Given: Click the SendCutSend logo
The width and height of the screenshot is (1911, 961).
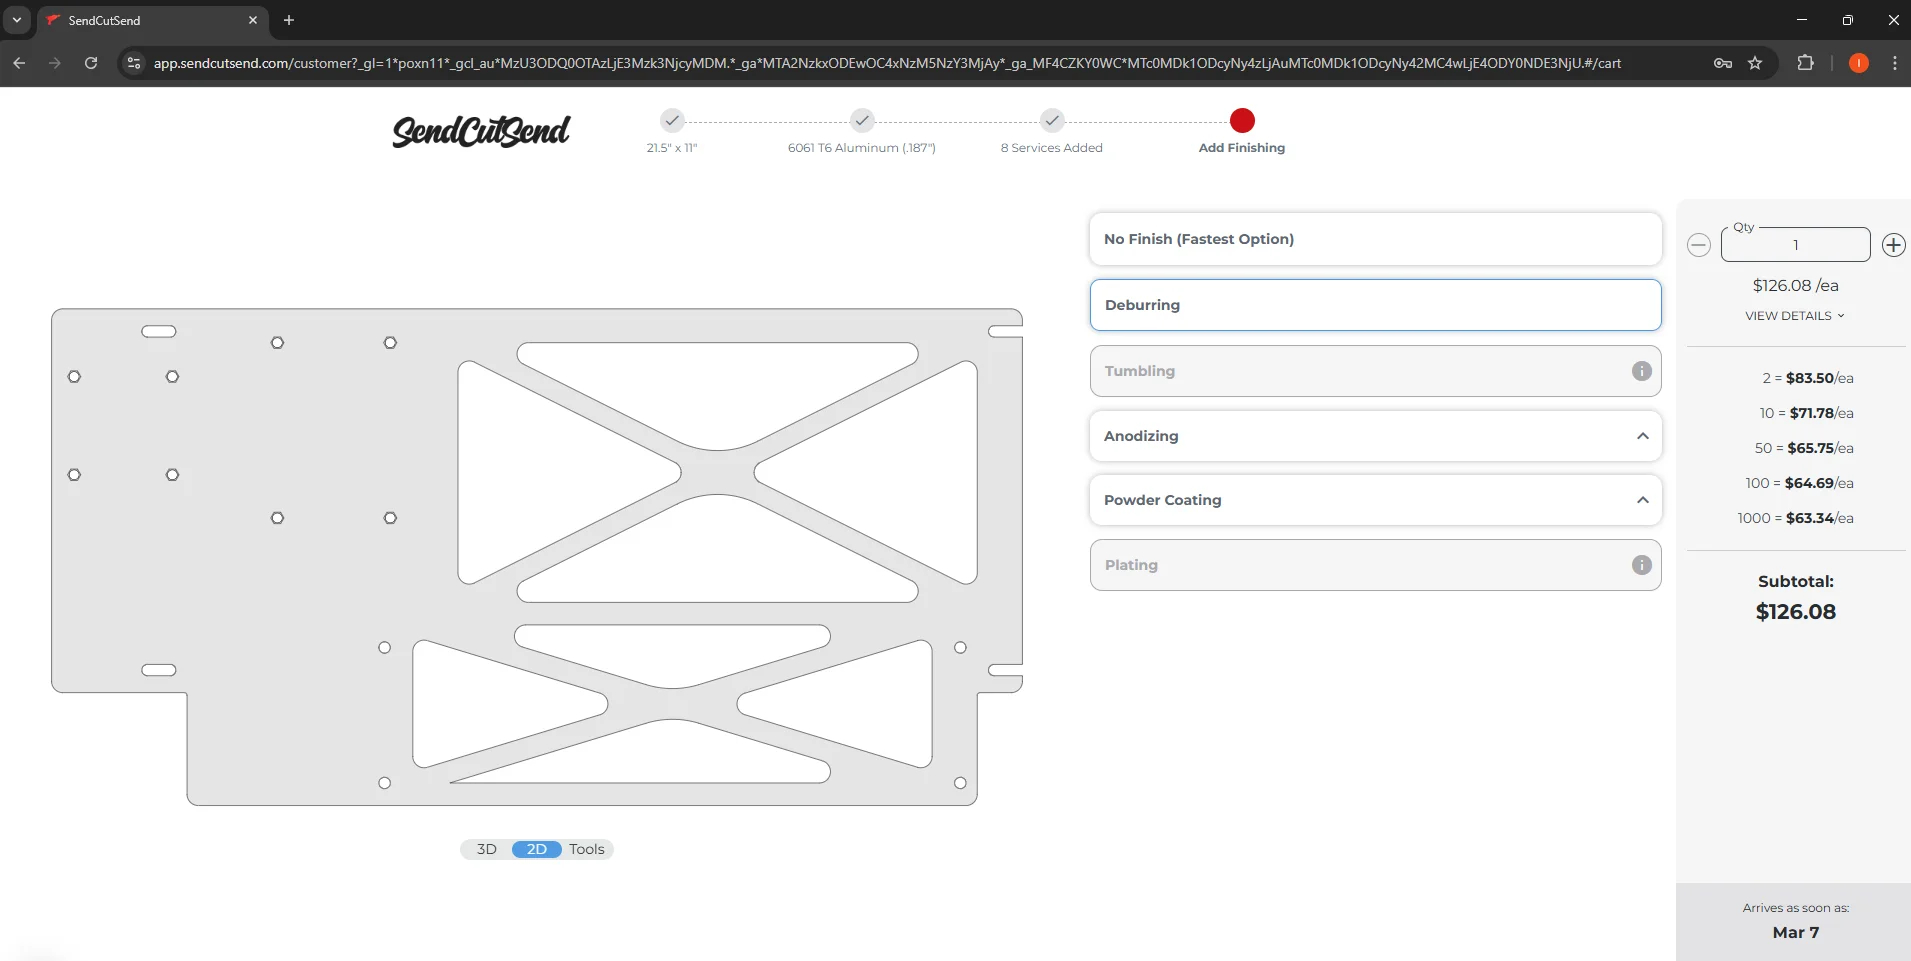Looking at the screenshot, I should coord(481,131).
